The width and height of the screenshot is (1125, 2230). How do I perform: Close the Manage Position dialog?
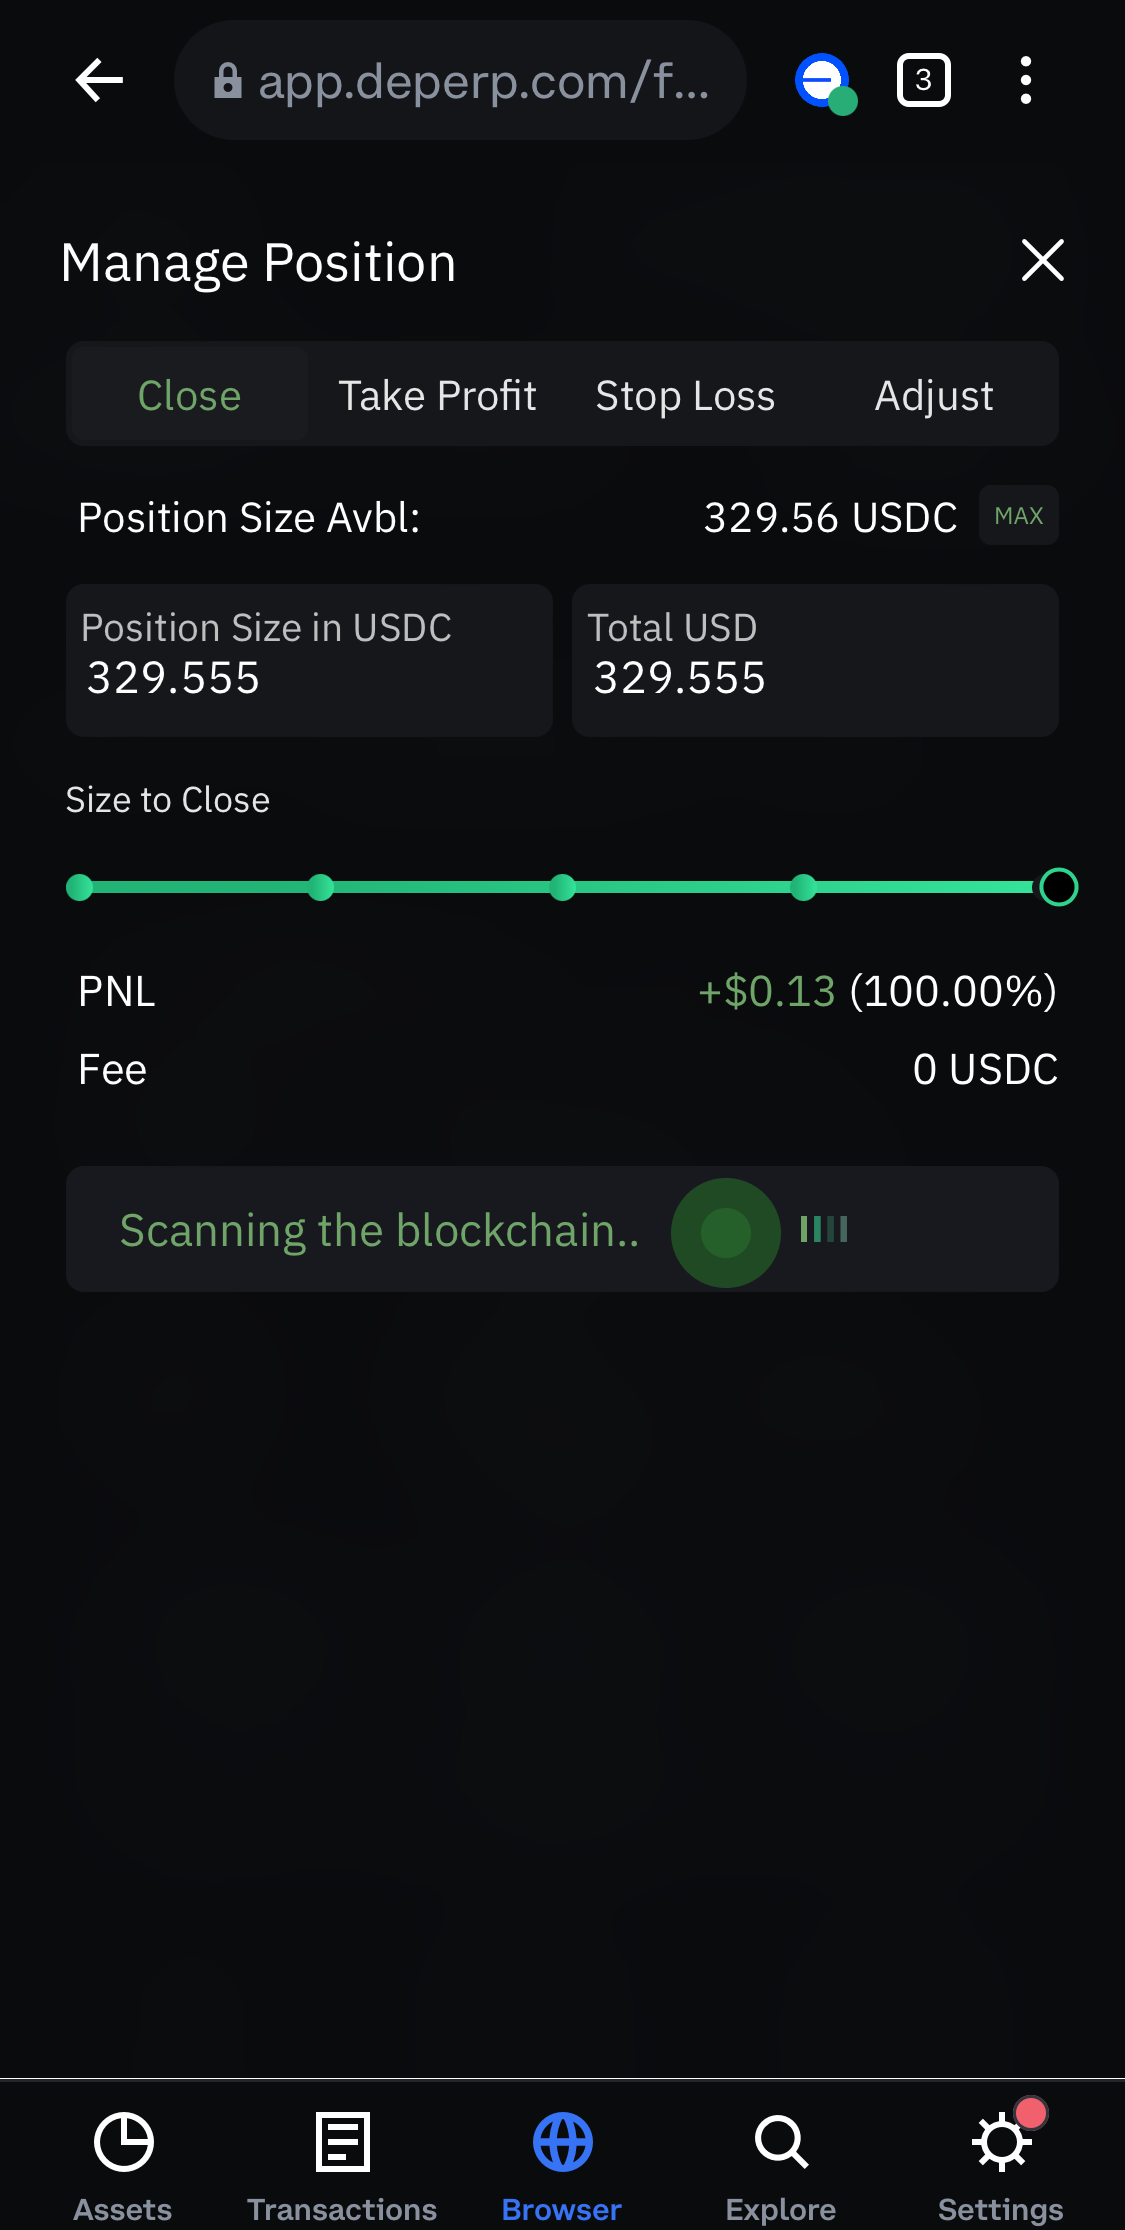click(x=1042, y=261)
